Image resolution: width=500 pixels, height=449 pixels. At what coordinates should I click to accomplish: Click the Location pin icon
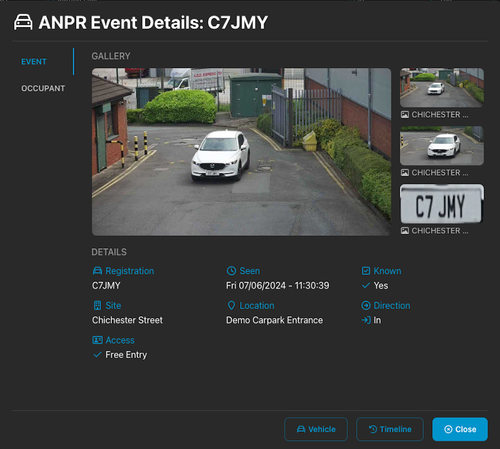231,305
